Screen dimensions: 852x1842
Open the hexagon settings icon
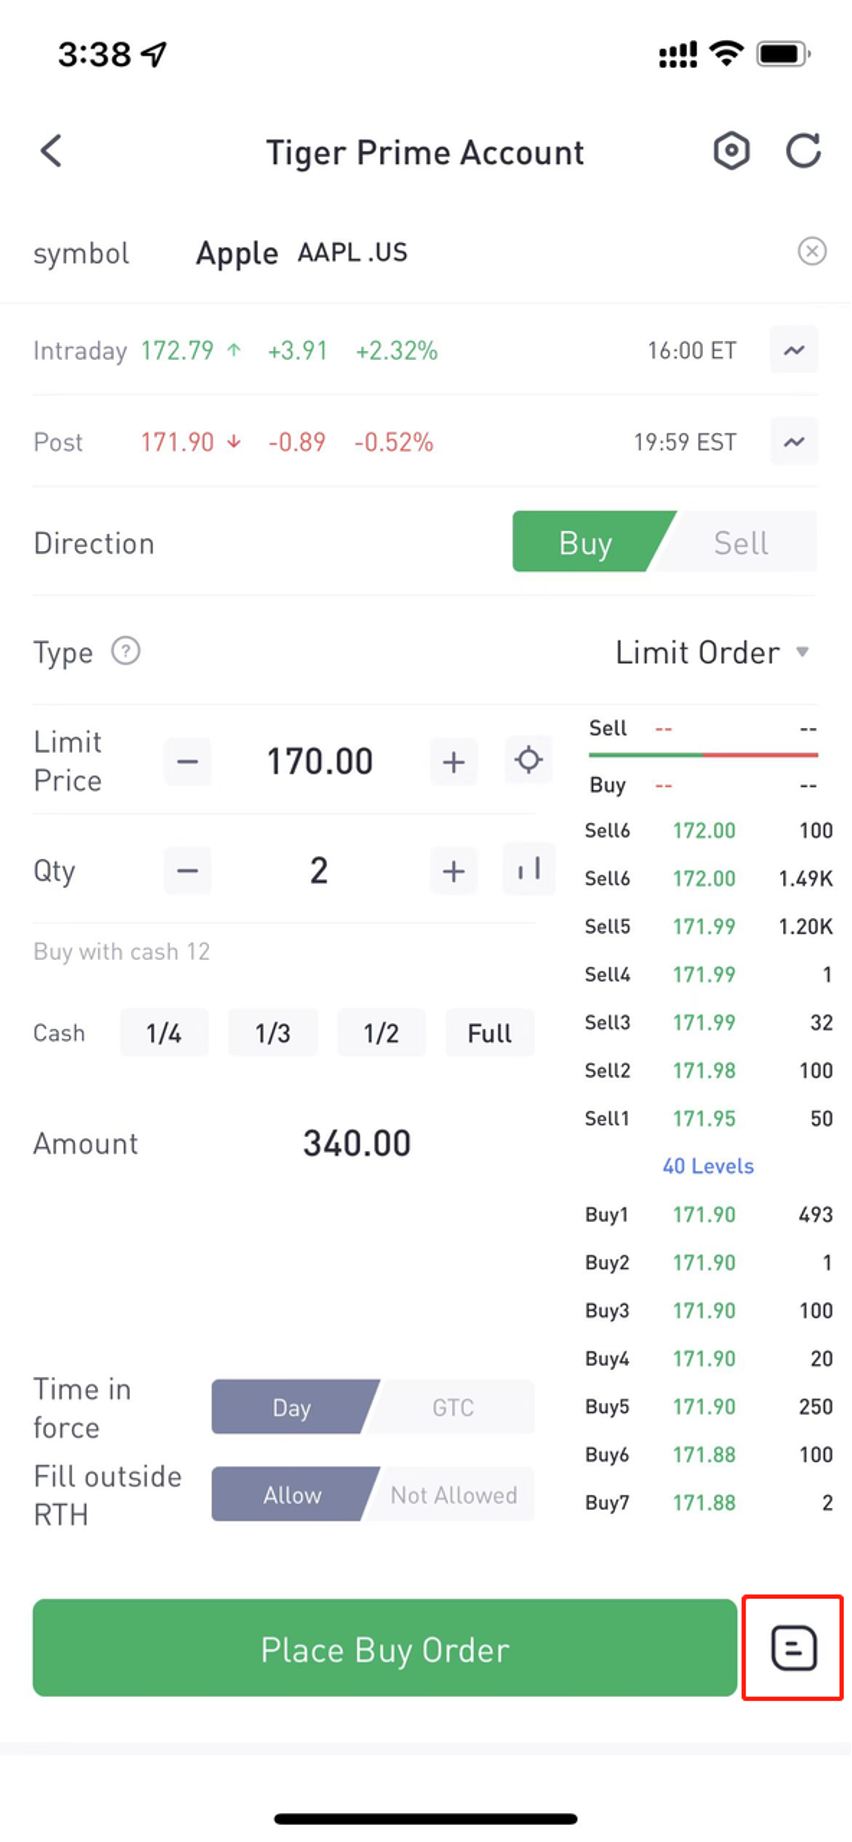point(731,151)
